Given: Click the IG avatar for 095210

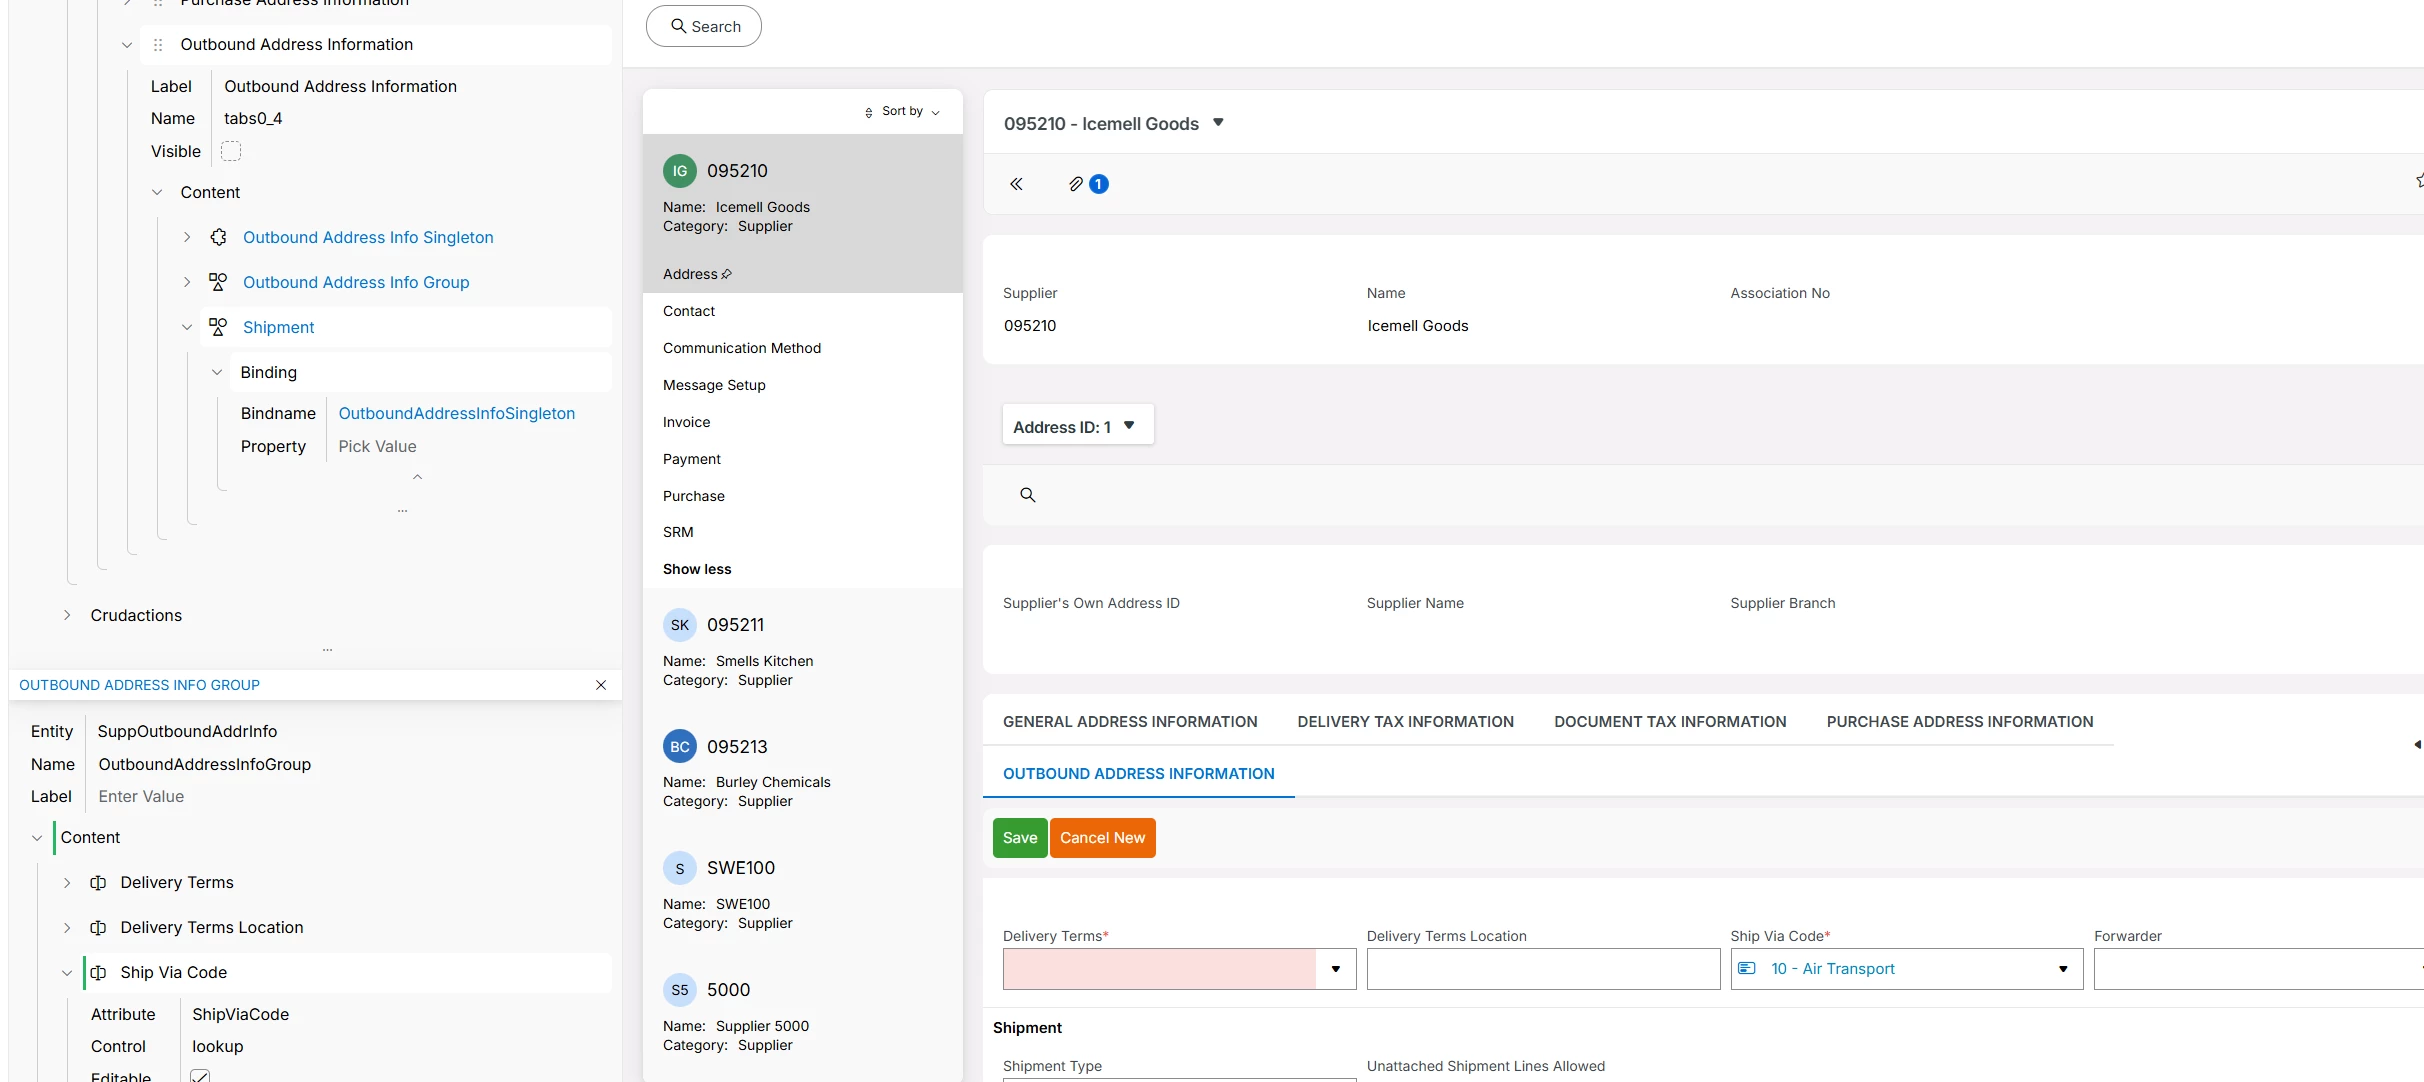Looking at the screenshot, I should click(x=680, y=171).
